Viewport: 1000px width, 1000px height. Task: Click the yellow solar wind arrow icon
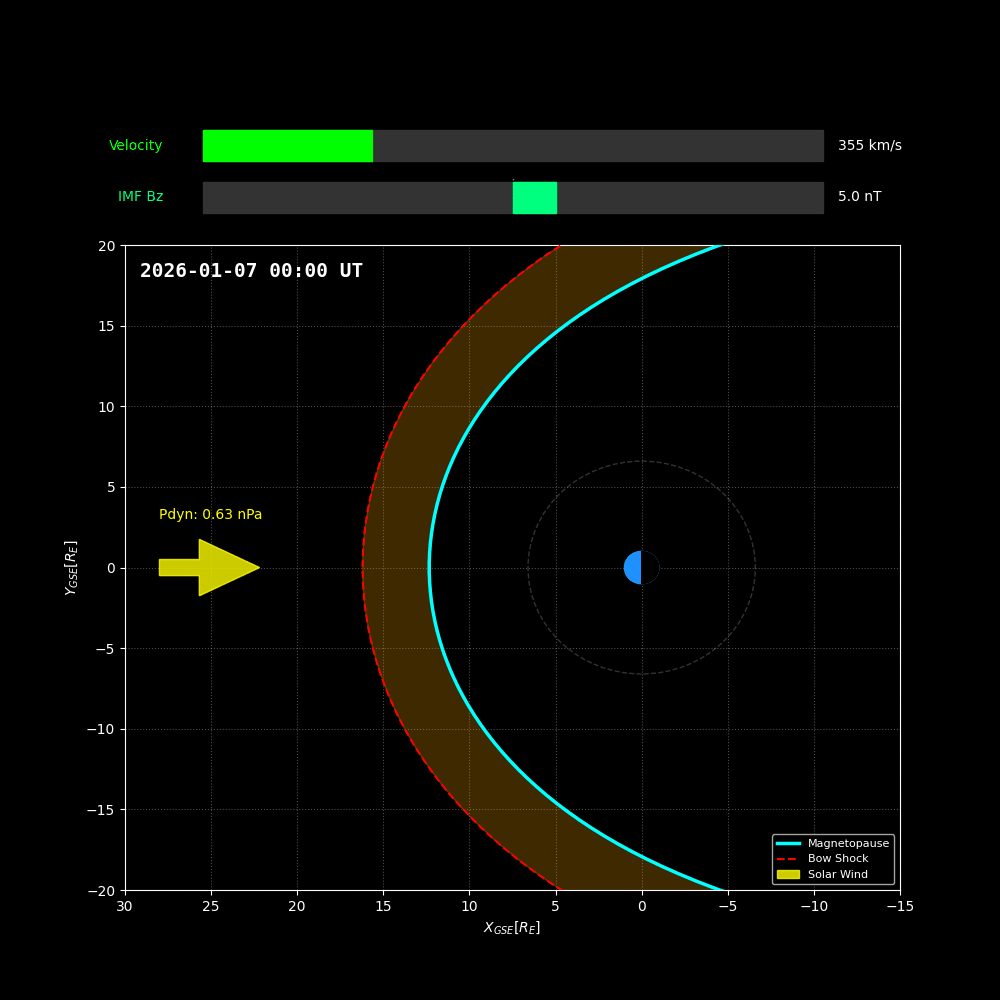(207, 567)
